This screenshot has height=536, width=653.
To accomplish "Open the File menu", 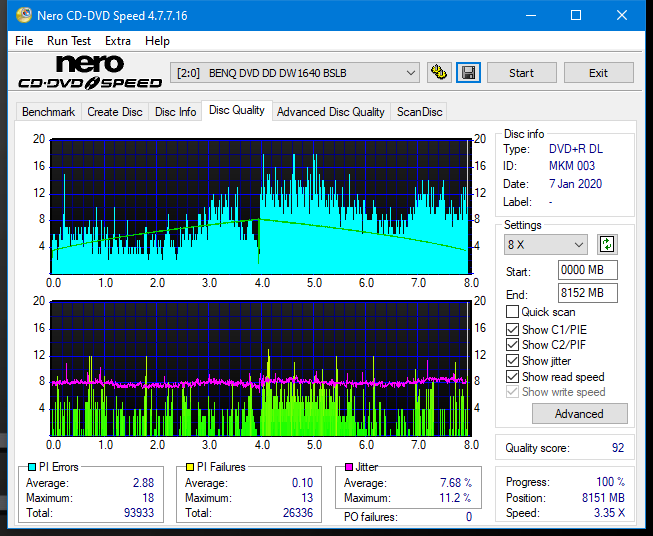I will (x=24, y=41).
